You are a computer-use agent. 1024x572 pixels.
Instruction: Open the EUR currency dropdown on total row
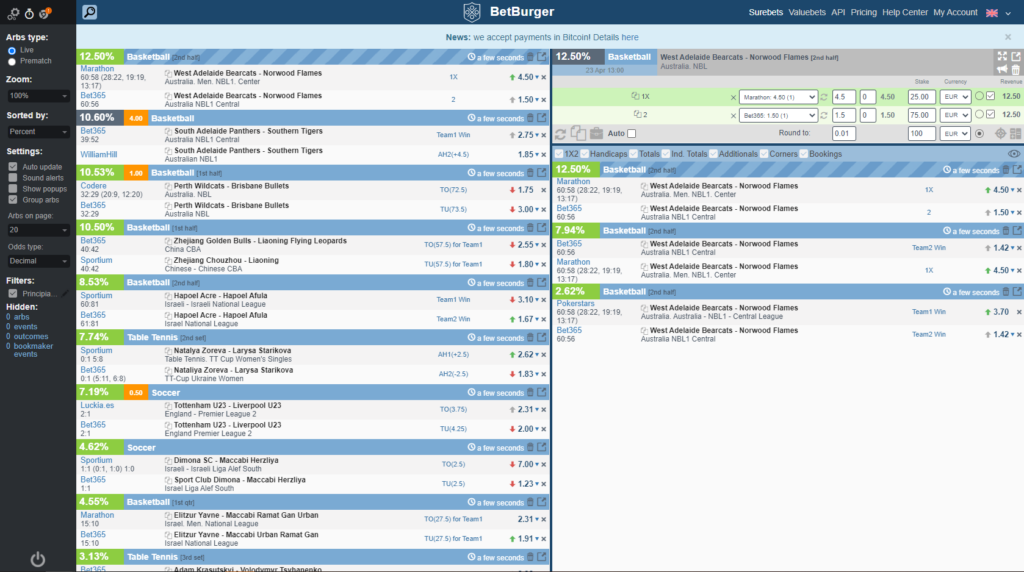(x=955, y=134)
